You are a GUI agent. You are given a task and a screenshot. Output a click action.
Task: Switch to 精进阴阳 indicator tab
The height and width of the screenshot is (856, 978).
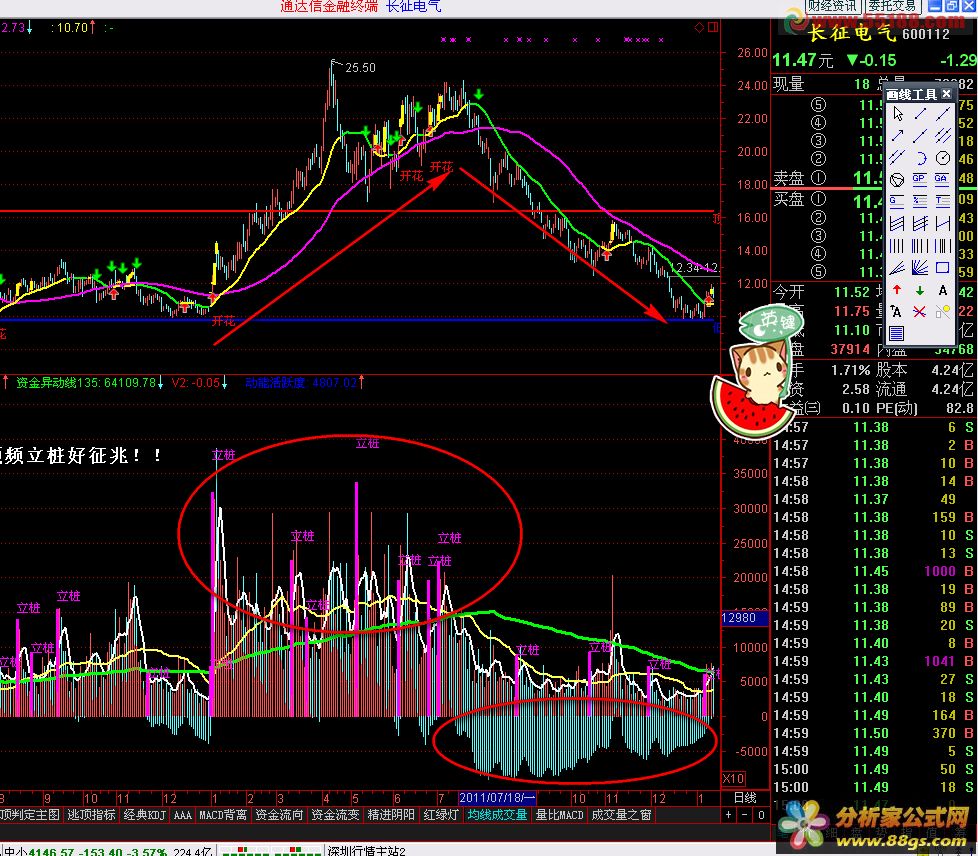pyautogui.click(x=391, y=815)
